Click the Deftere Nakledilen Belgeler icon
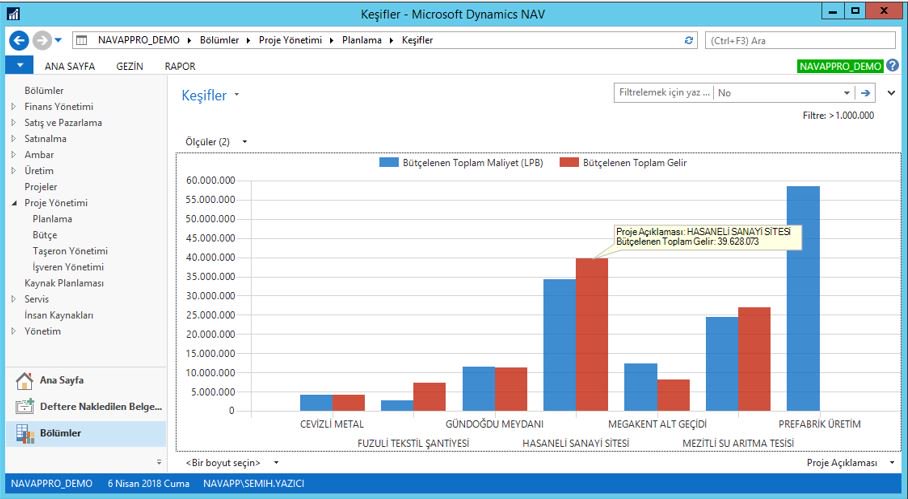Image resolution: width=908 pixels, height=499 pixels. pyautogui.click(x=24, y=406)
